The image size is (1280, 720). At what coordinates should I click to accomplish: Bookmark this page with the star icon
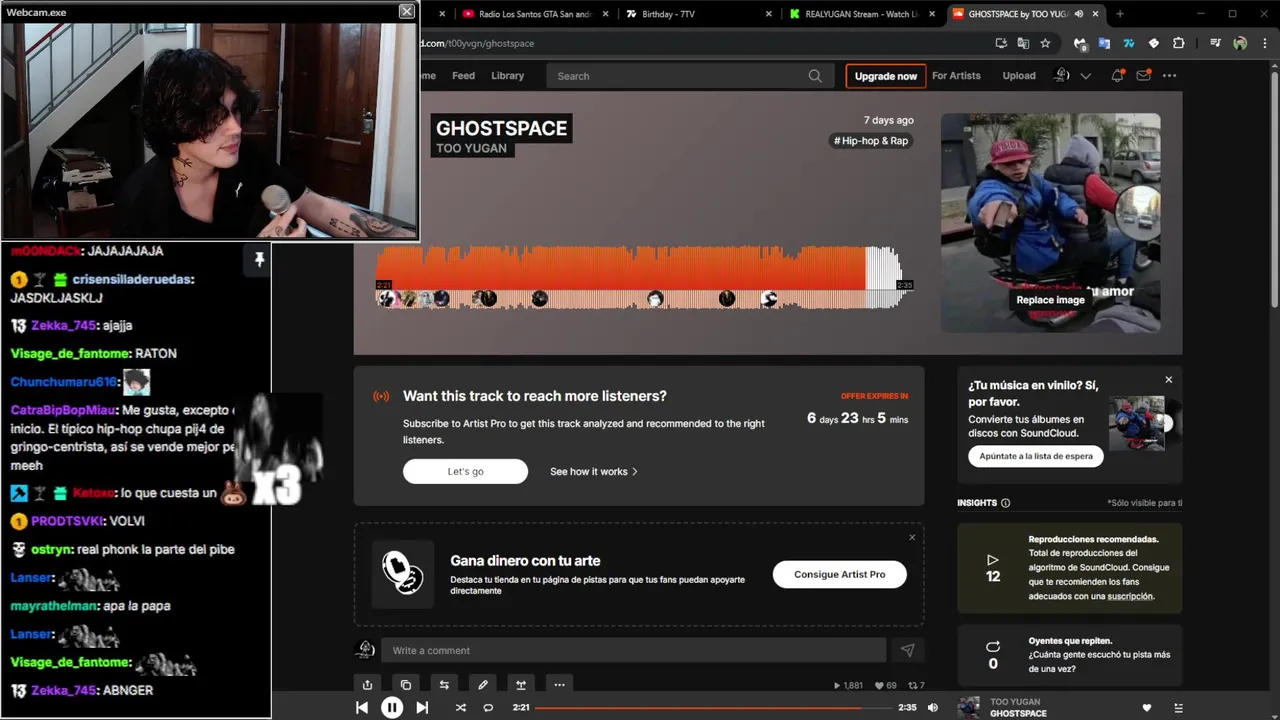[x=1045, y=43]
